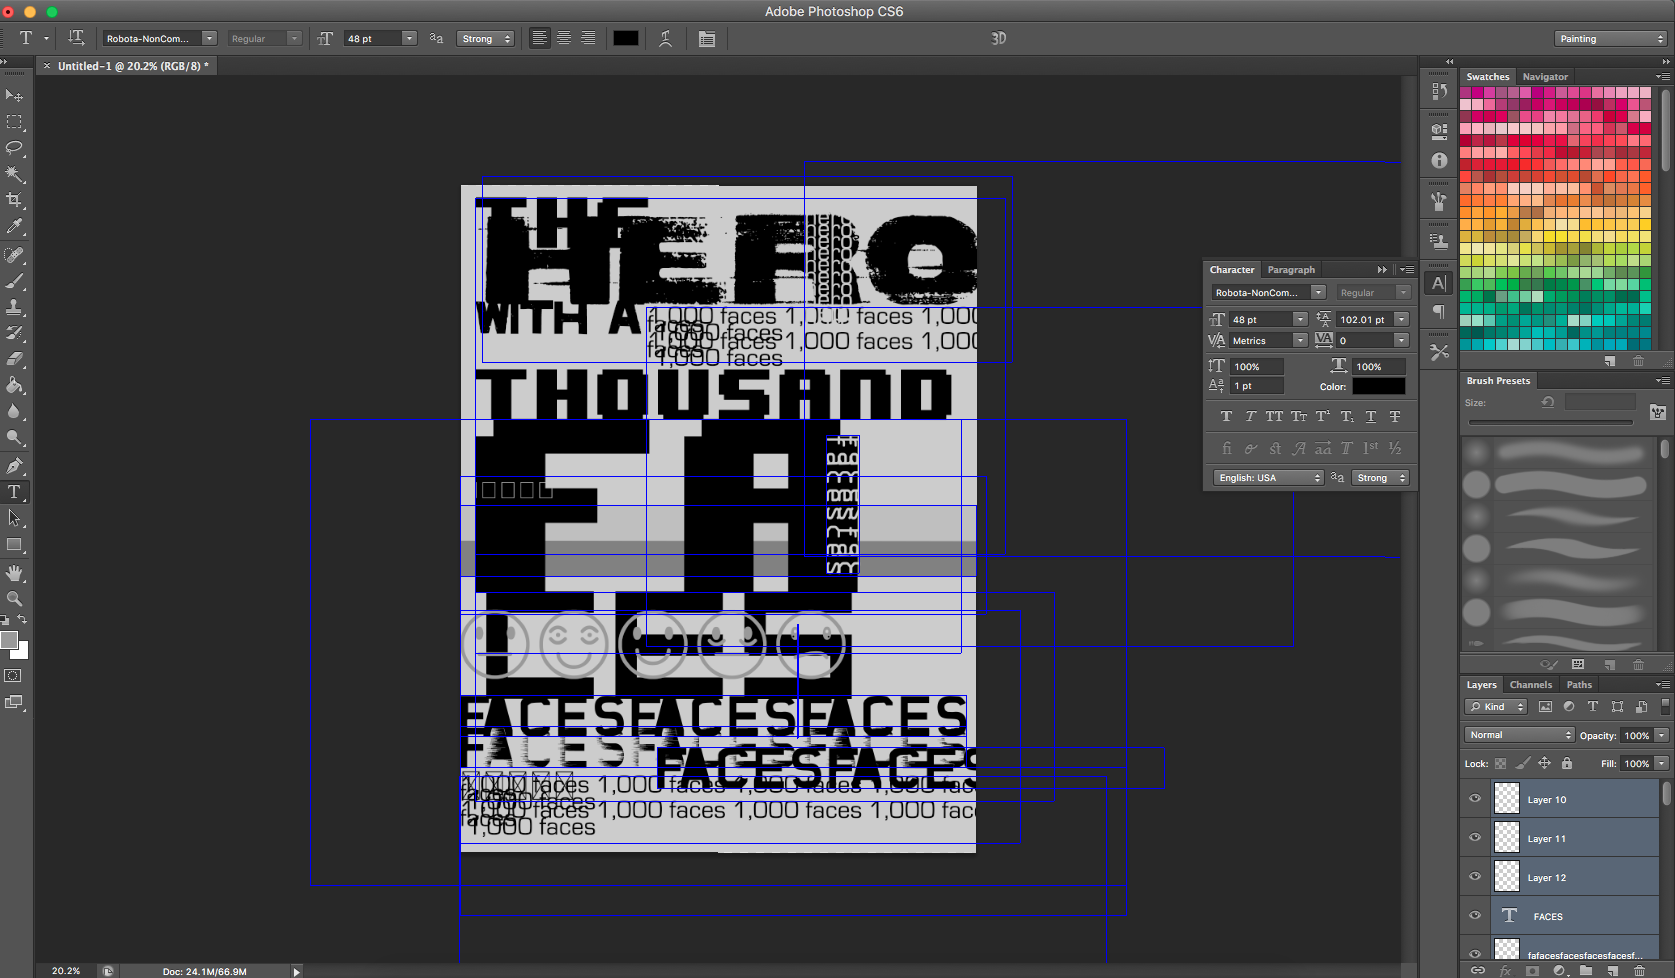Open Painting workspace switcher dropdown
1675x978 pixels.
[x=1611, y=38]
